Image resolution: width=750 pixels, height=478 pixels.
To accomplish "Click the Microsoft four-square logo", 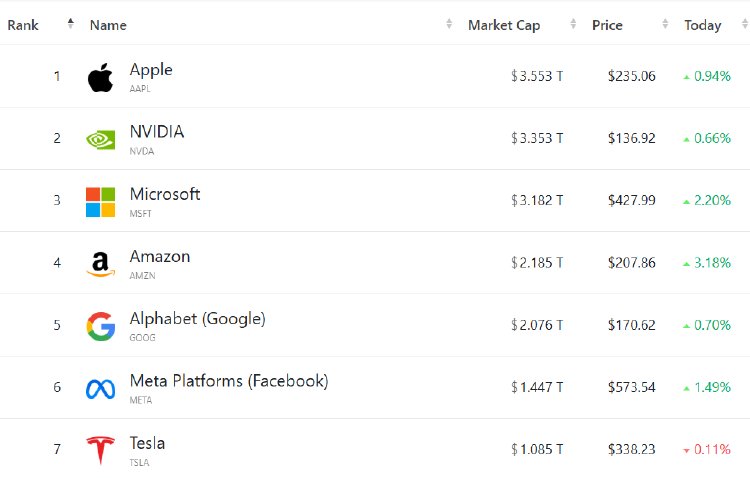I will (x=100, y=202).
